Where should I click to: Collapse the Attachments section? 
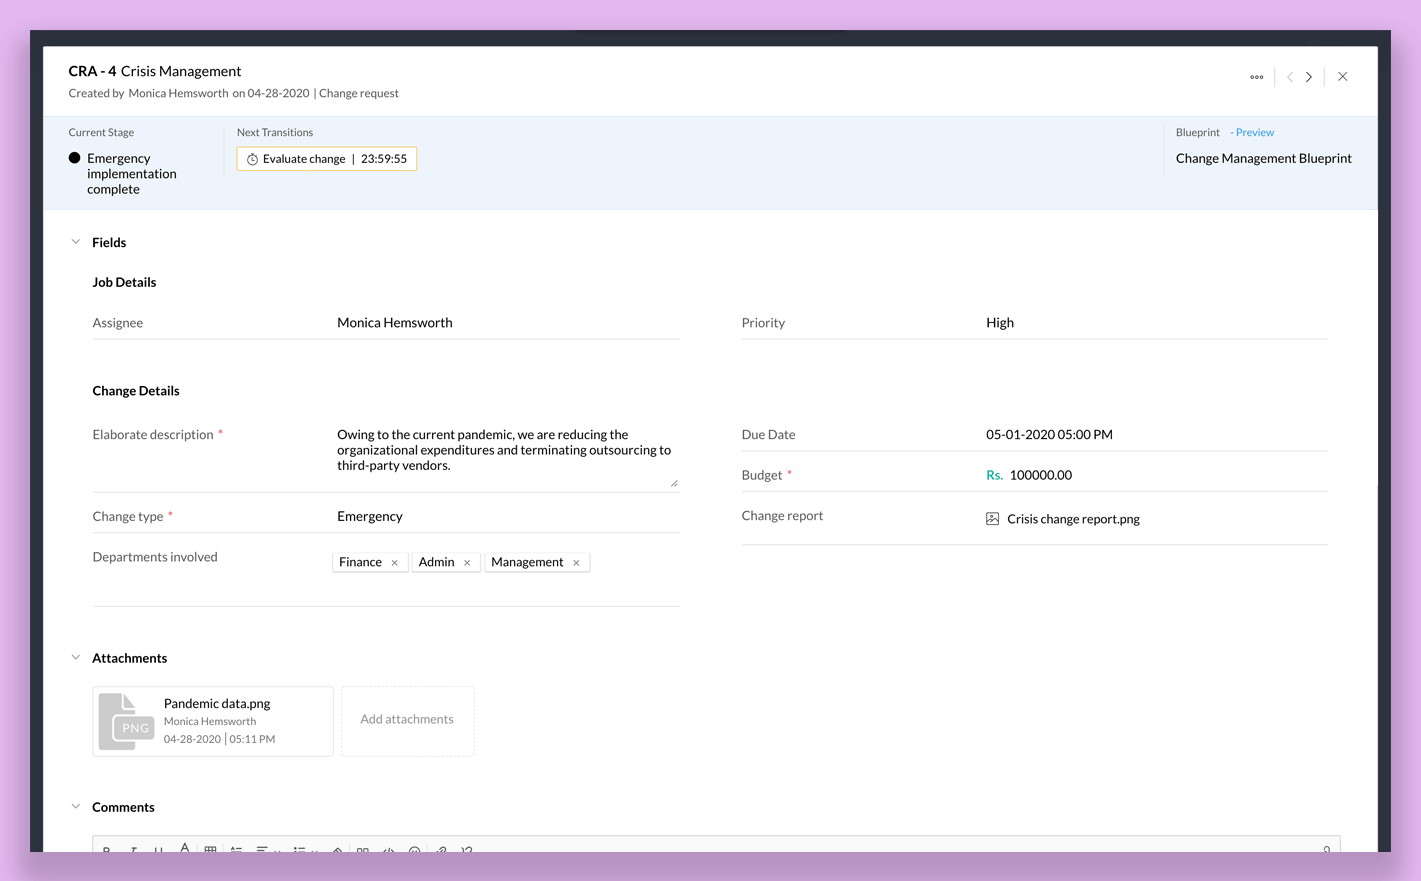(x=75, y=658)
